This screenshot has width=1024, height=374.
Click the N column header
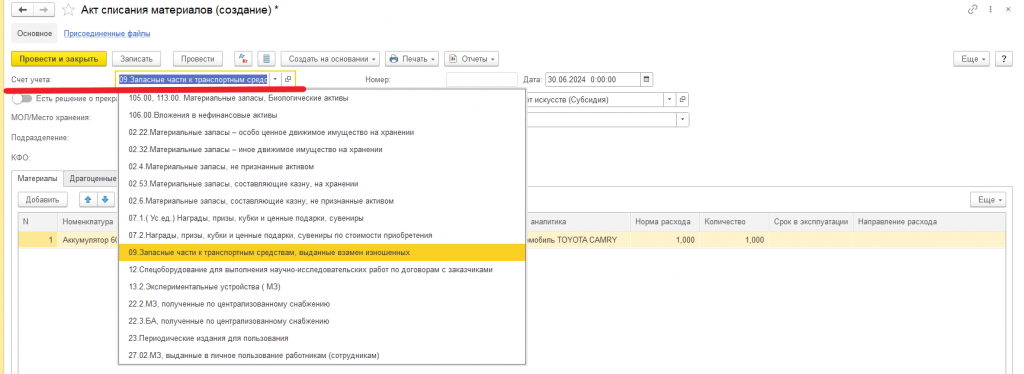pyautogui.click(x=38, y=222)
